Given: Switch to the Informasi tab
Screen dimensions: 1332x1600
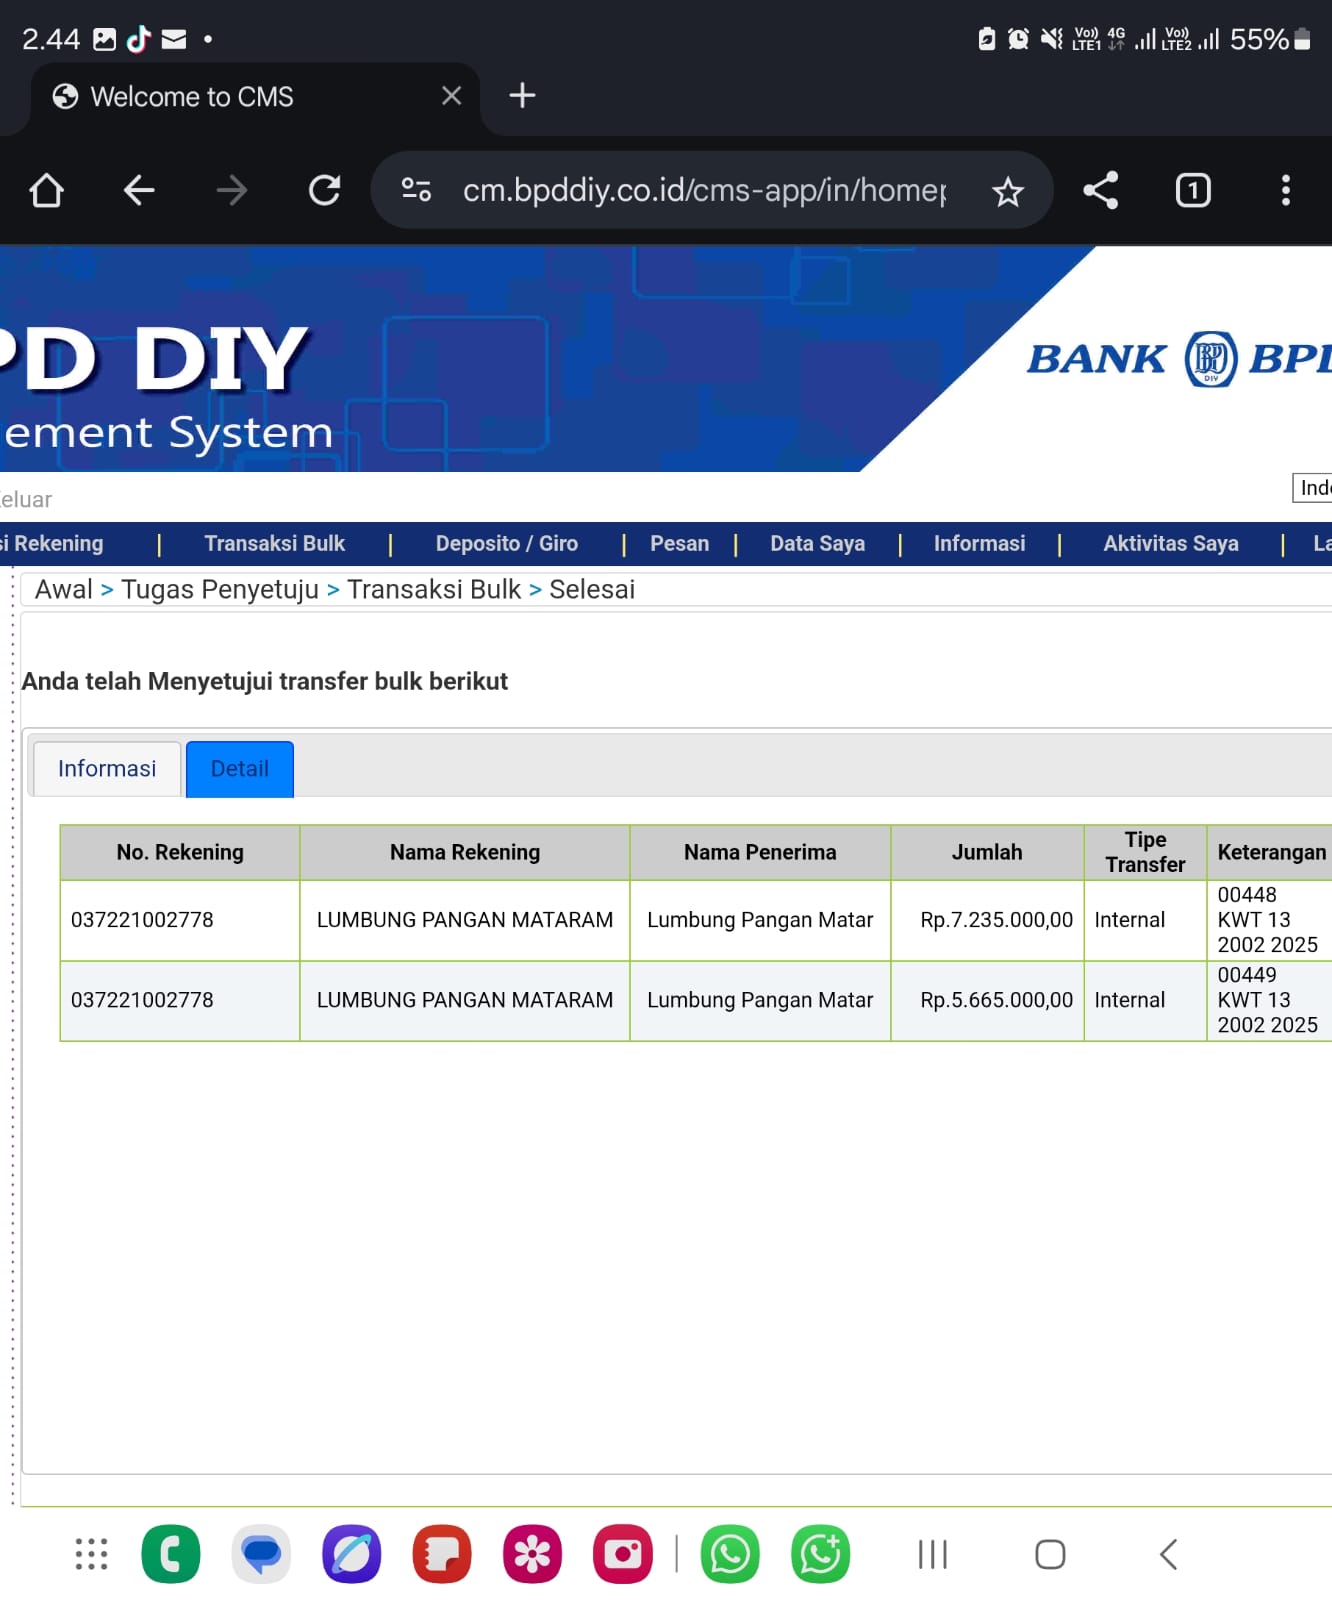Looking at the screenshot, I should (x=107, y=768).
